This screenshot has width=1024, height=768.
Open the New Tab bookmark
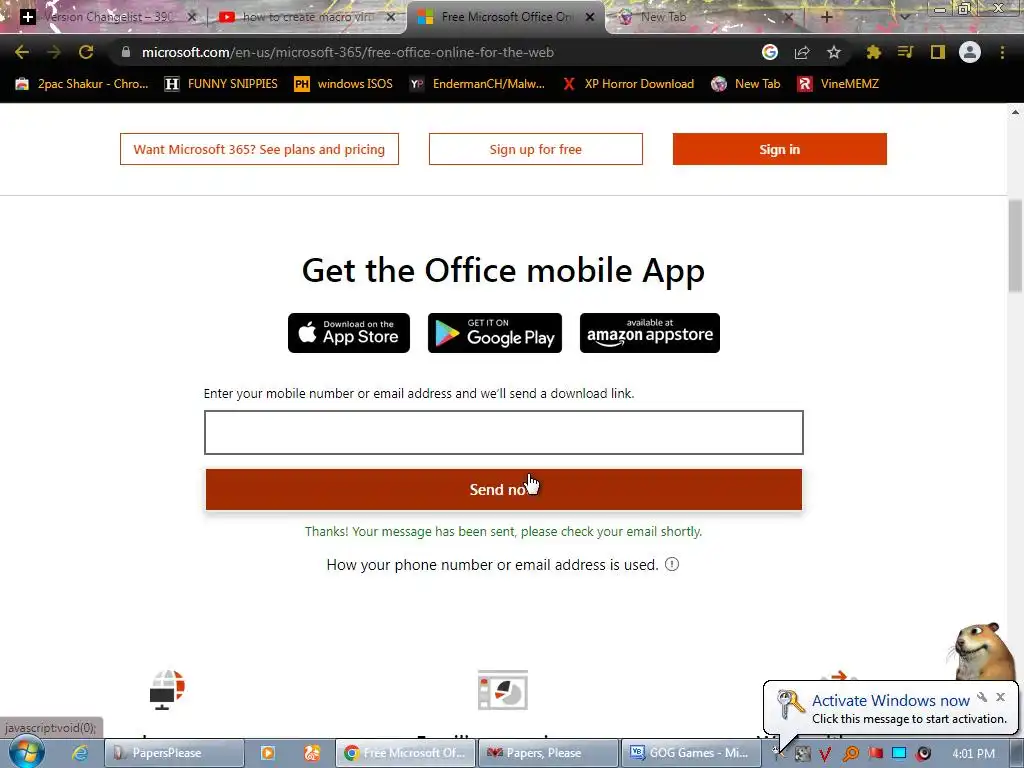tap(746, 84)
